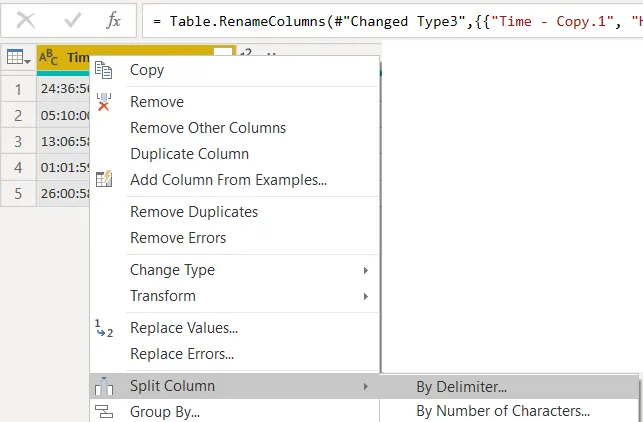This screenshot has width=643, height=422.
Task: Expand the Transform submenu arrow
Action: pos(366,296)
